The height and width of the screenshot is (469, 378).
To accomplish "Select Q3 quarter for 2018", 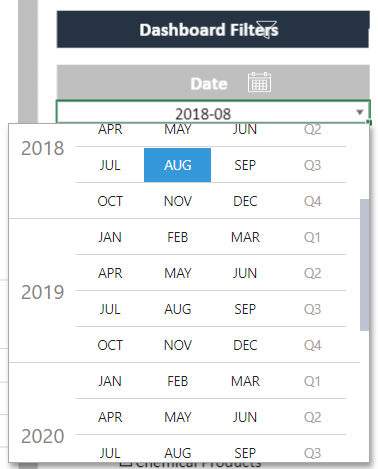I will [x=312, y=165].
